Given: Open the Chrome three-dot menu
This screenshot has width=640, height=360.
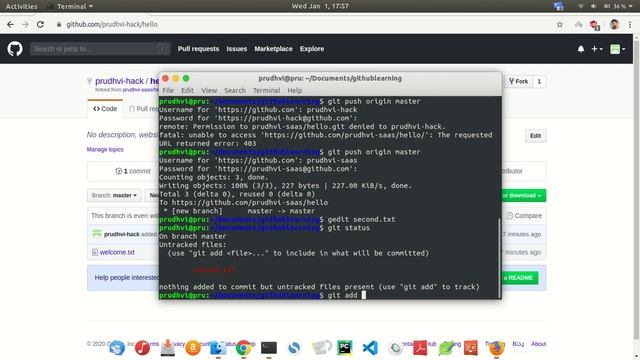Looking at the screenshot, I should pyautogui.click(x=630, y=24).
